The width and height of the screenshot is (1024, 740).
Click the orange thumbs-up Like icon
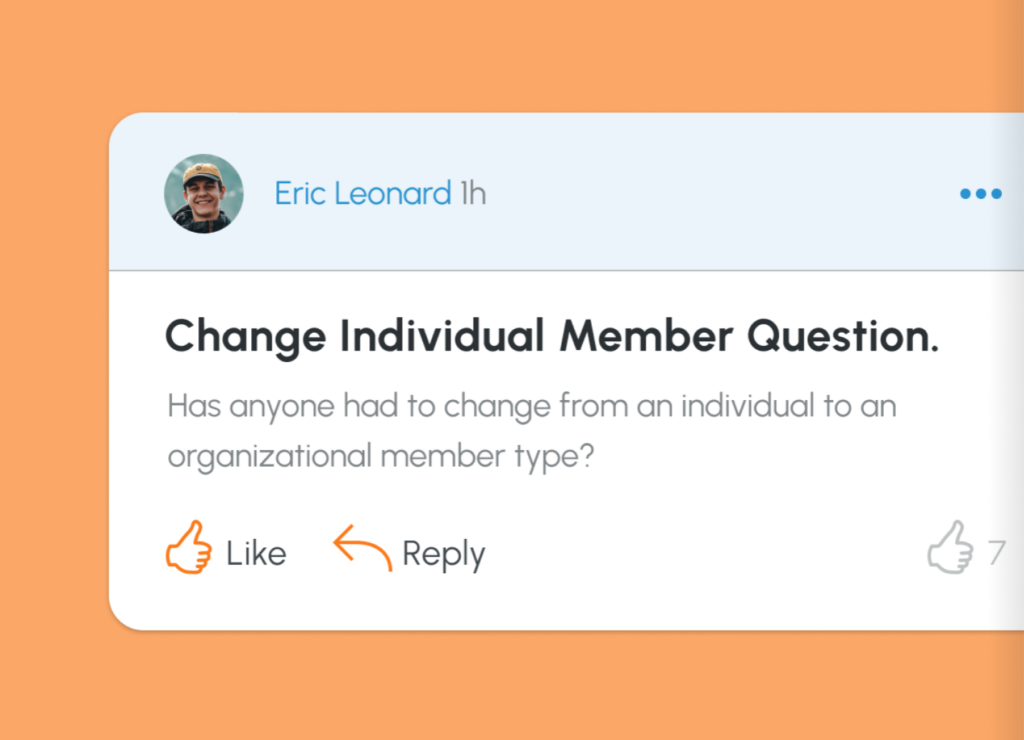(x=189, y=547)
